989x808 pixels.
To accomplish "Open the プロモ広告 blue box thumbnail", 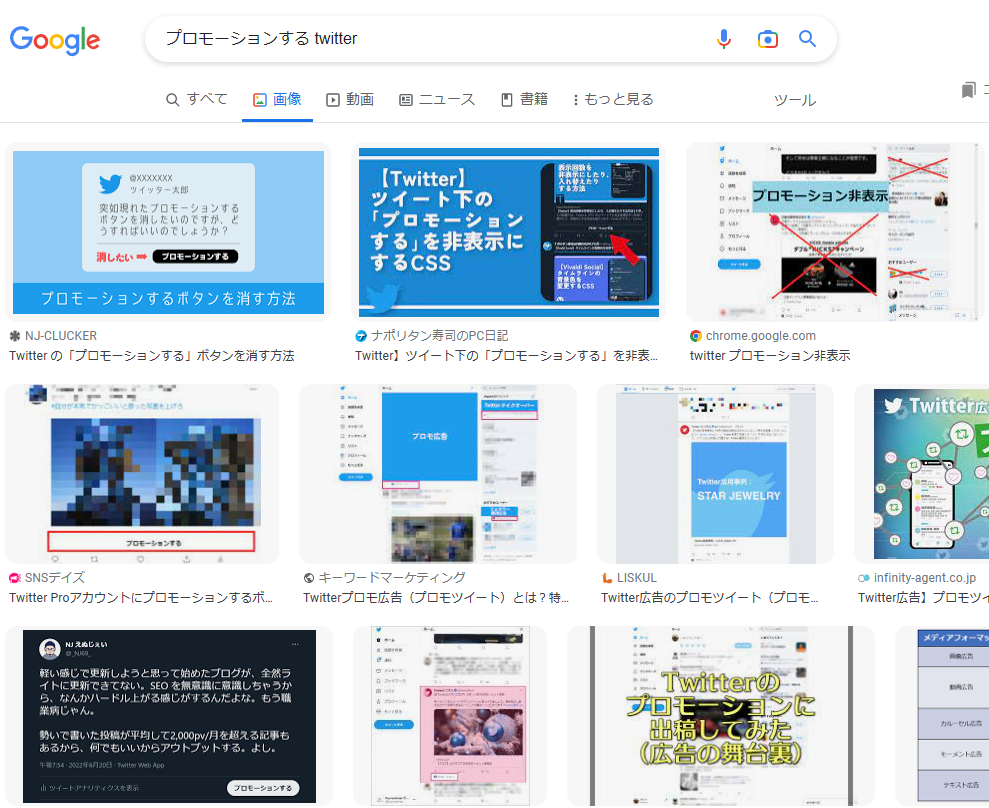I will point(438,474).
